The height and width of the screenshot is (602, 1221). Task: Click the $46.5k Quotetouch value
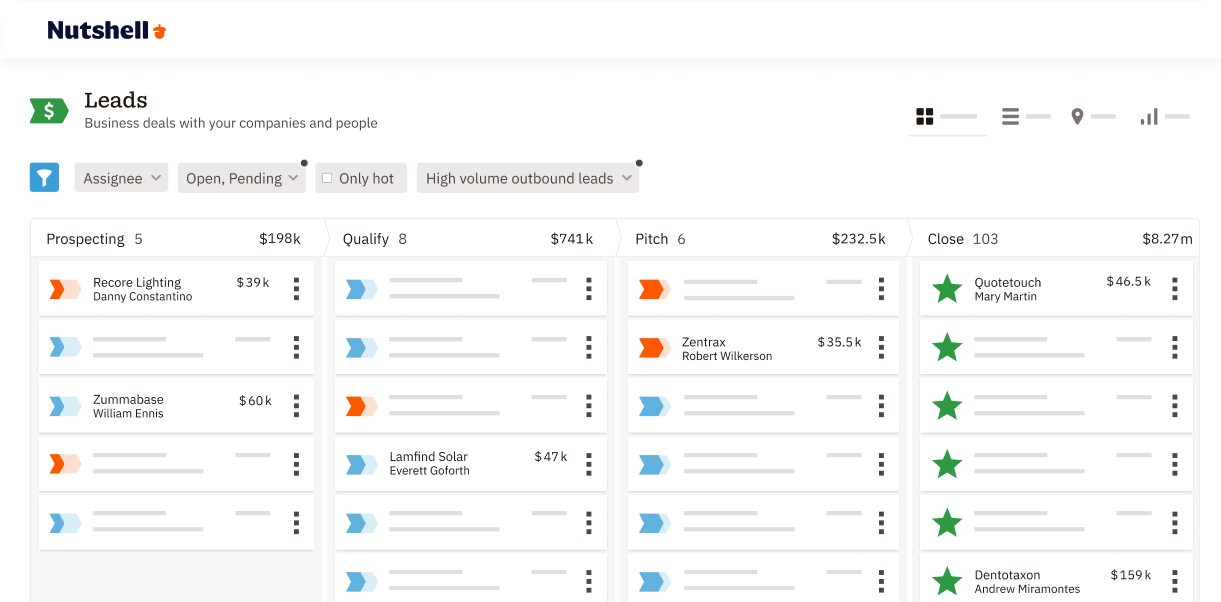pos(1129,282)
